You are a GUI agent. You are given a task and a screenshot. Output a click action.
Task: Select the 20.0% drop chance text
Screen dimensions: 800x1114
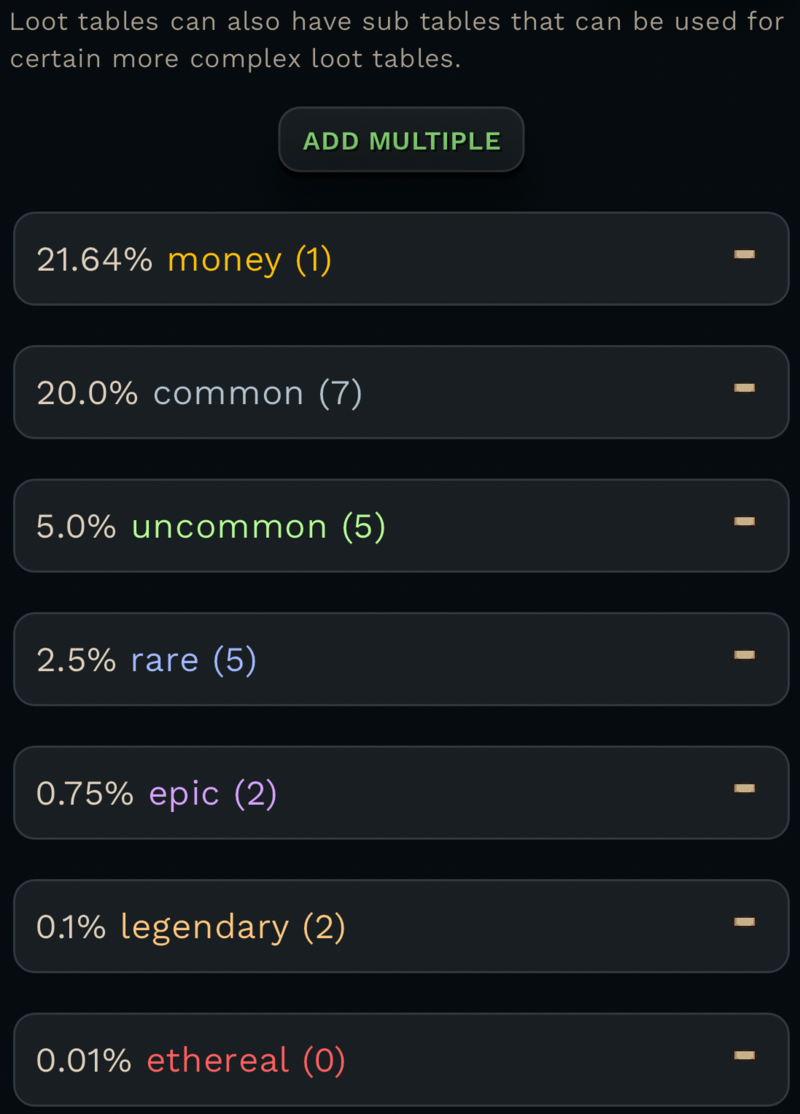click(86, 393)
